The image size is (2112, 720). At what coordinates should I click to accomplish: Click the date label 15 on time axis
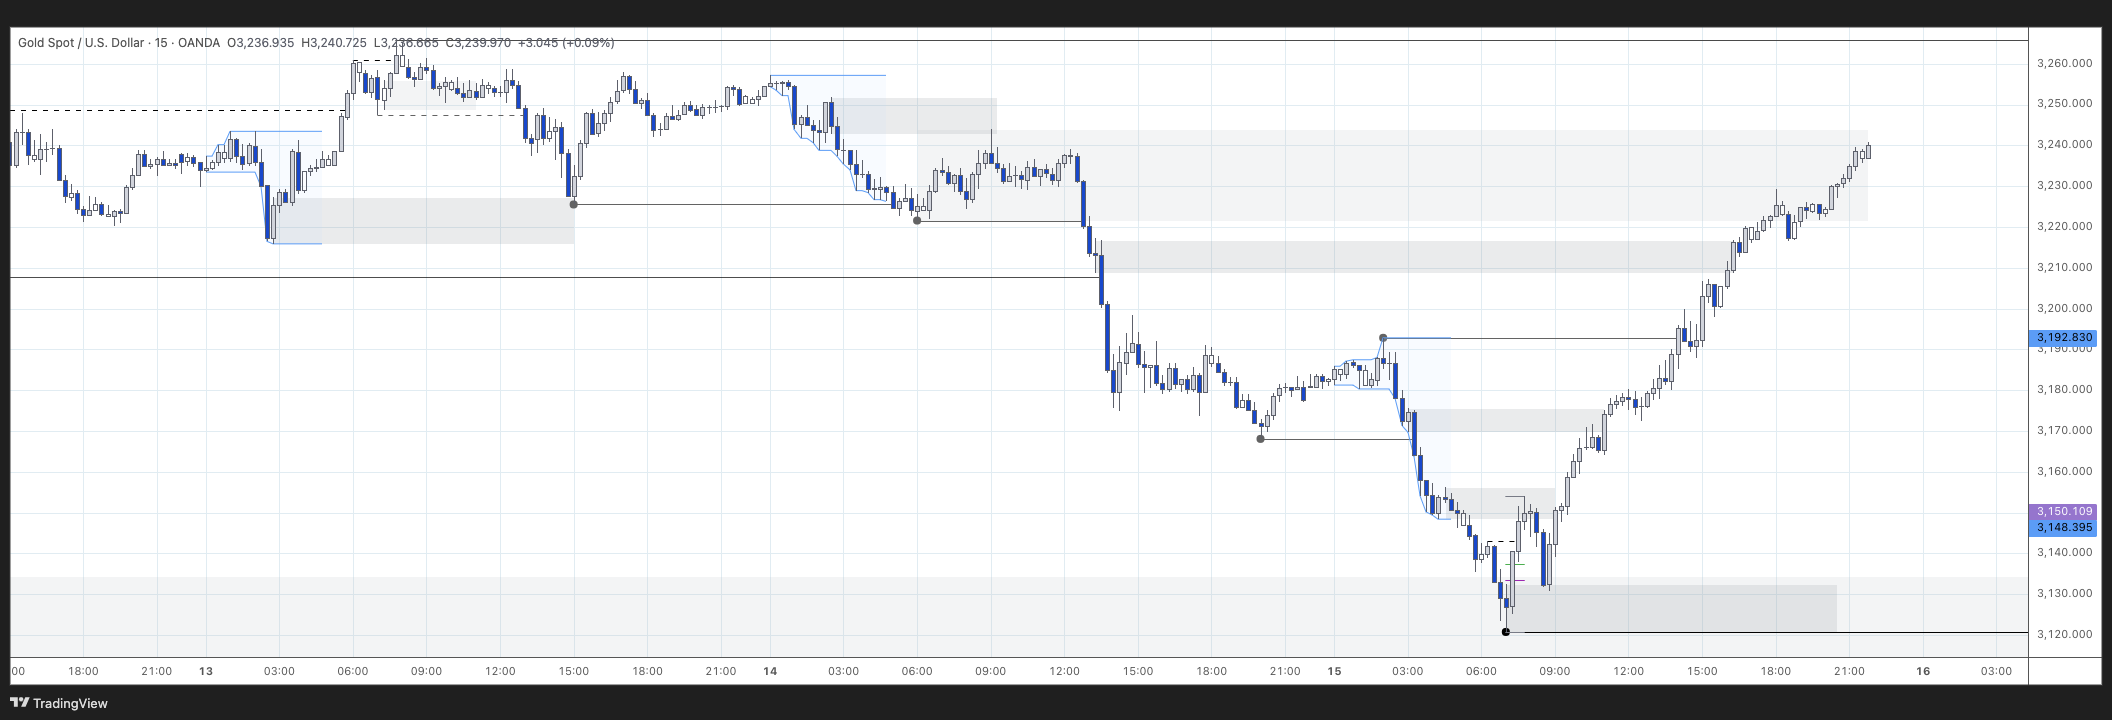[1334, 671]
